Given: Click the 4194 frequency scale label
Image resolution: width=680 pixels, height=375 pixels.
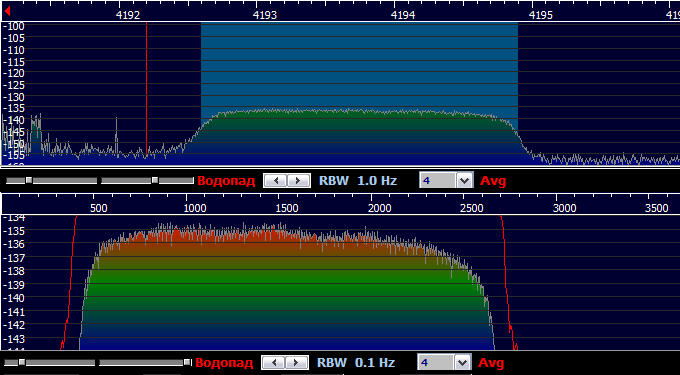Looking at the screenshot, I should [403, 16].
